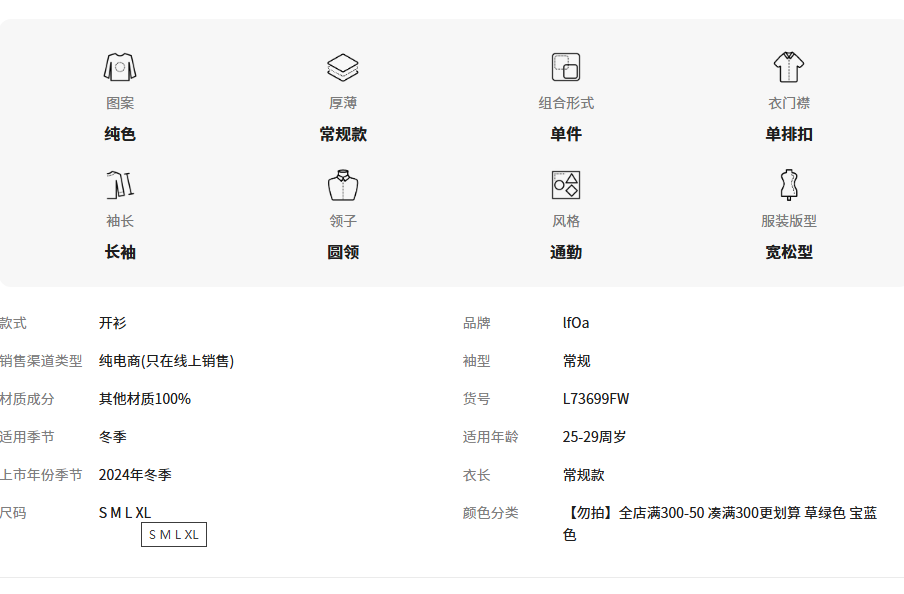Viewport: 904px width, 594px height.
Task: Click the item number L73699FW
Action: (x=596, y=399)
